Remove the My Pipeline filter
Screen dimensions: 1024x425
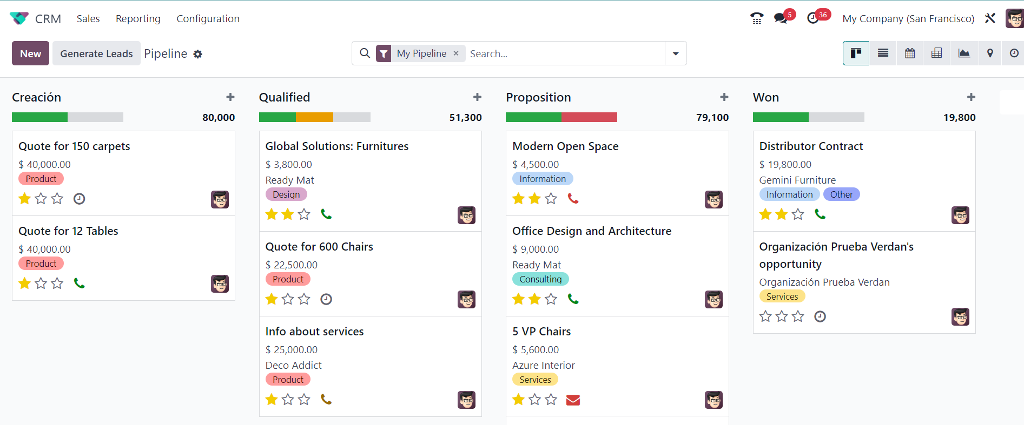click(x=456, y=54)
